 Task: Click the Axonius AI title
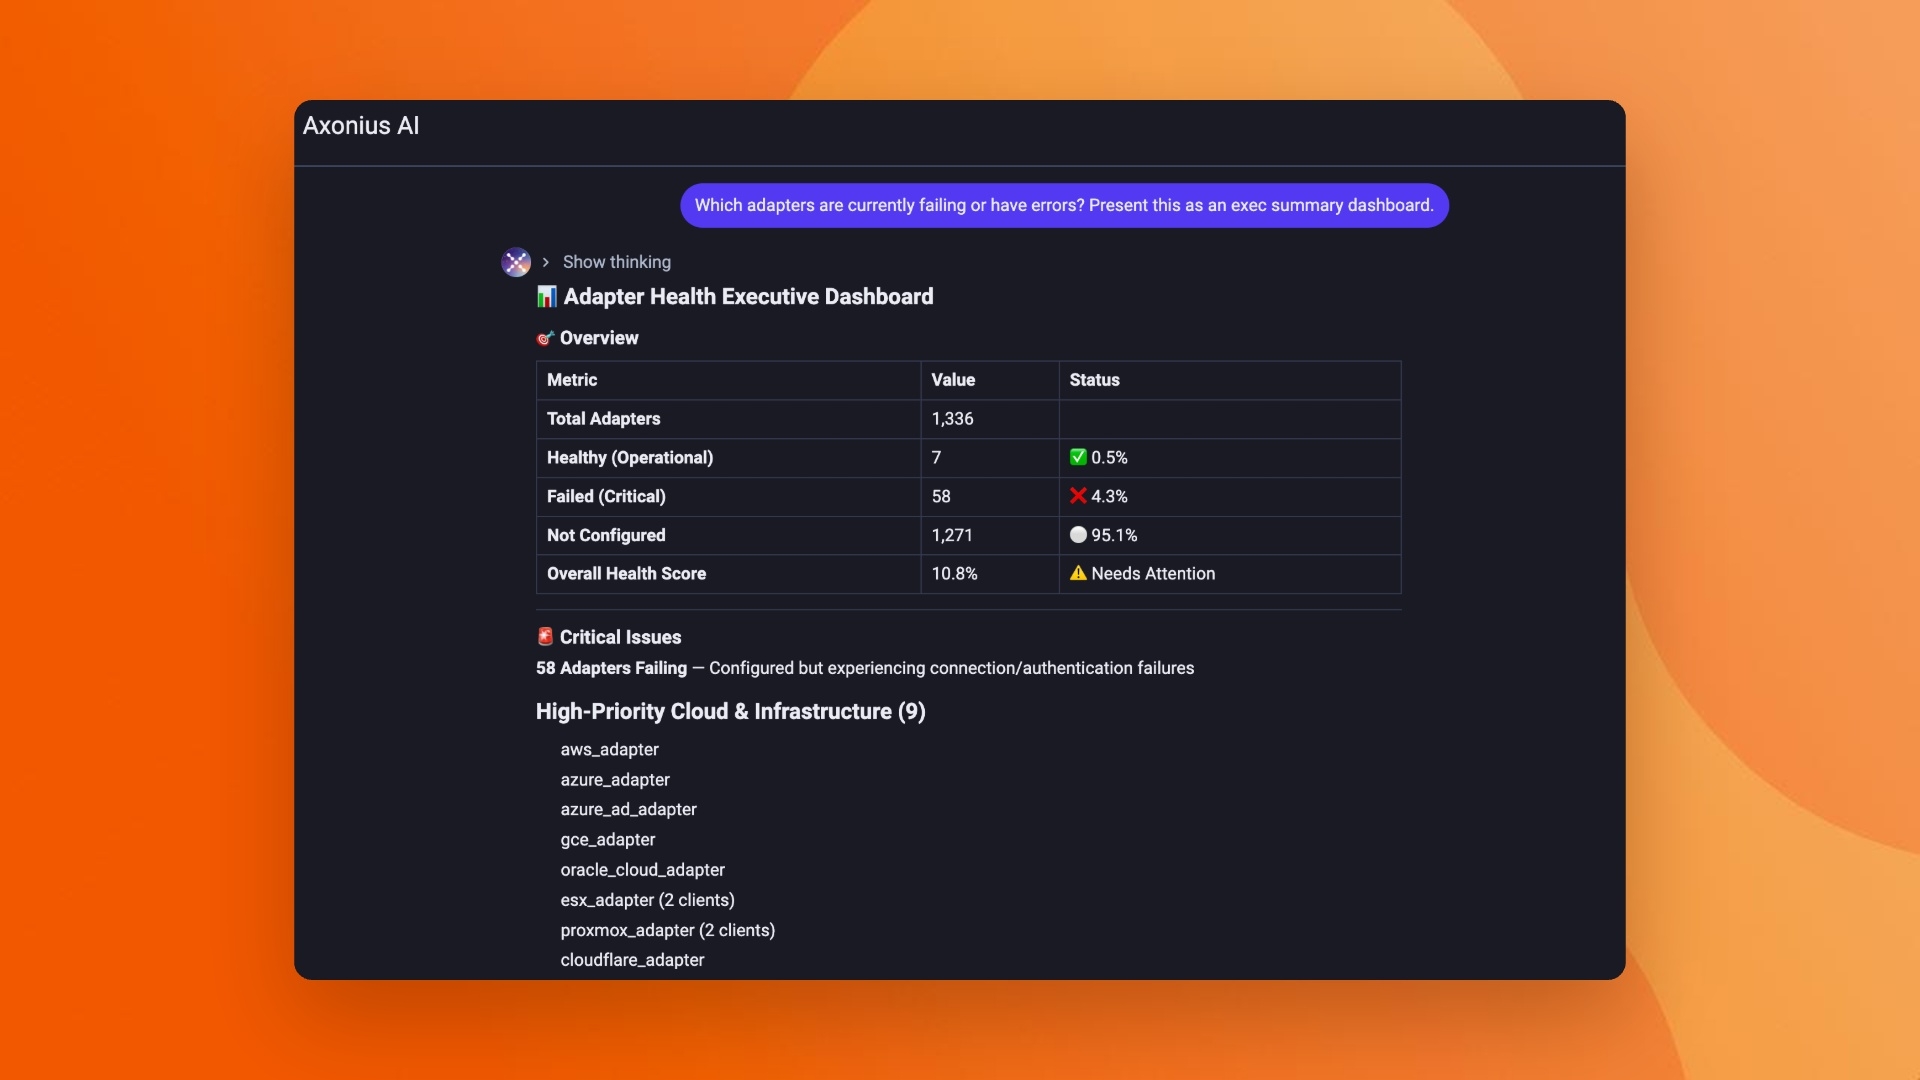361,126
